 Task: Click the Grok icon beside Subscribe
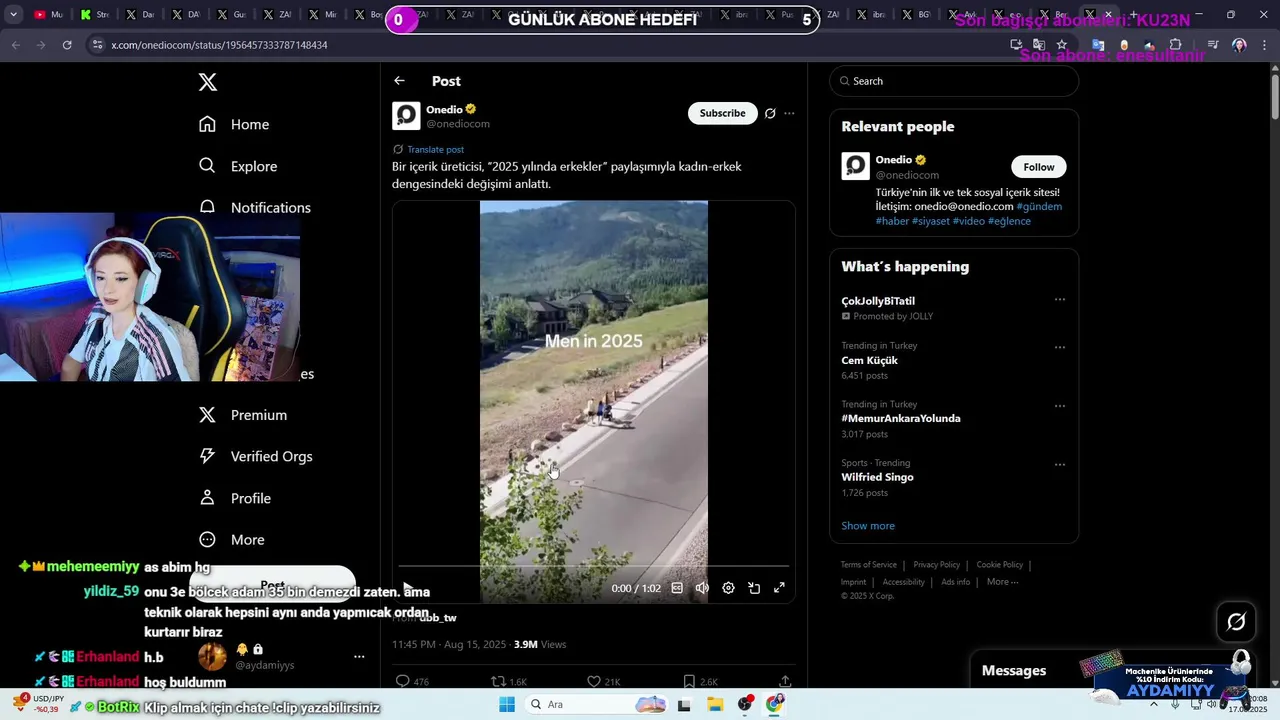(770, 113)
